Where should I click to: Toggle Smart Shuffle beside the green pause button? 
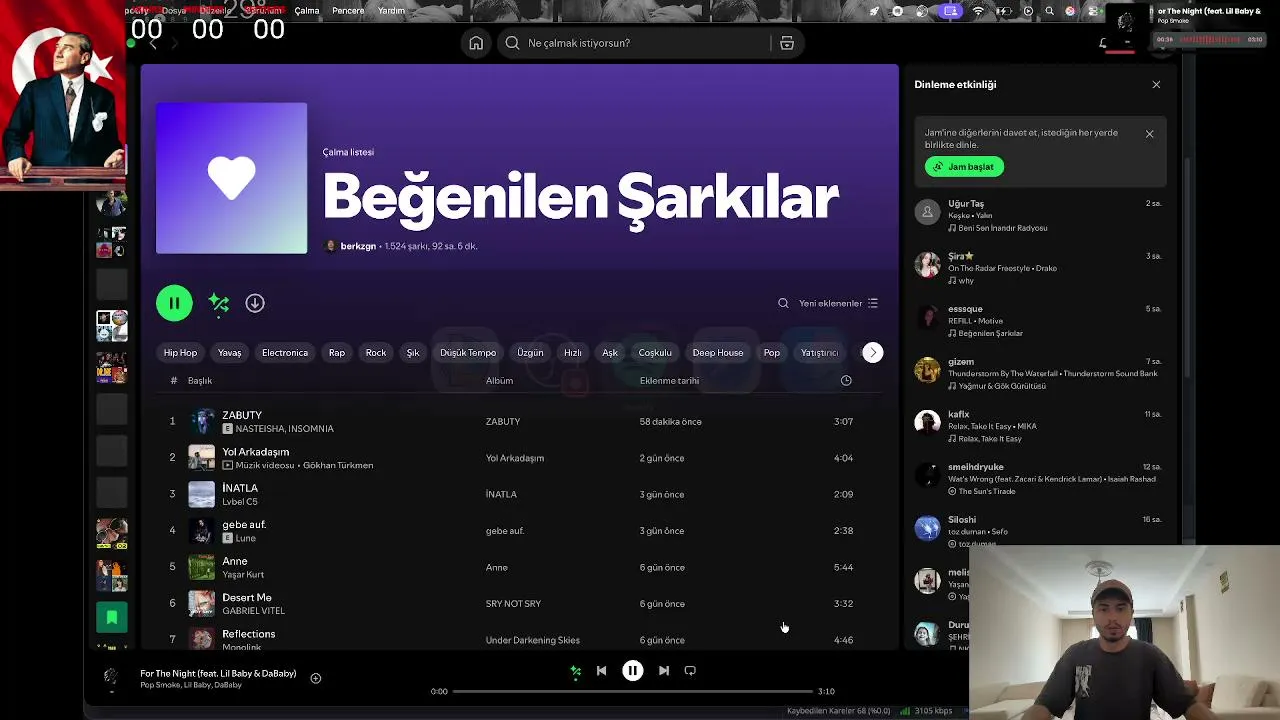coord(219,303)
